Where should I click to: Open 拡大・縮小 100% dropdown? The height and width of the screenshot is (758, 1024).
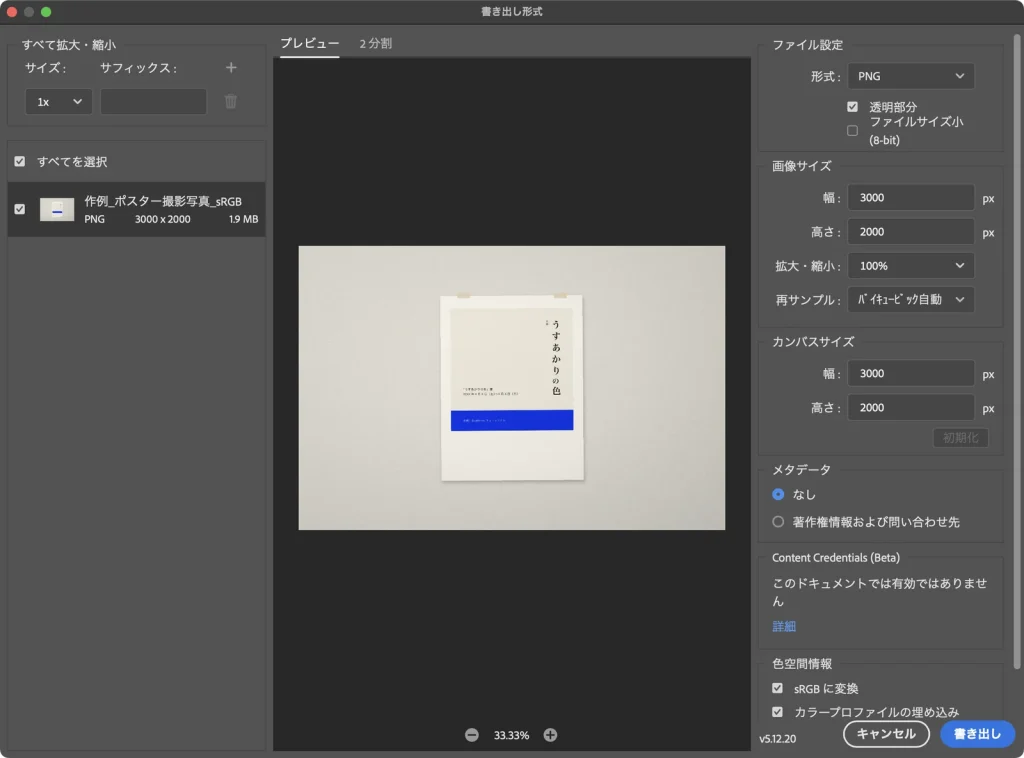coord(910,266)
